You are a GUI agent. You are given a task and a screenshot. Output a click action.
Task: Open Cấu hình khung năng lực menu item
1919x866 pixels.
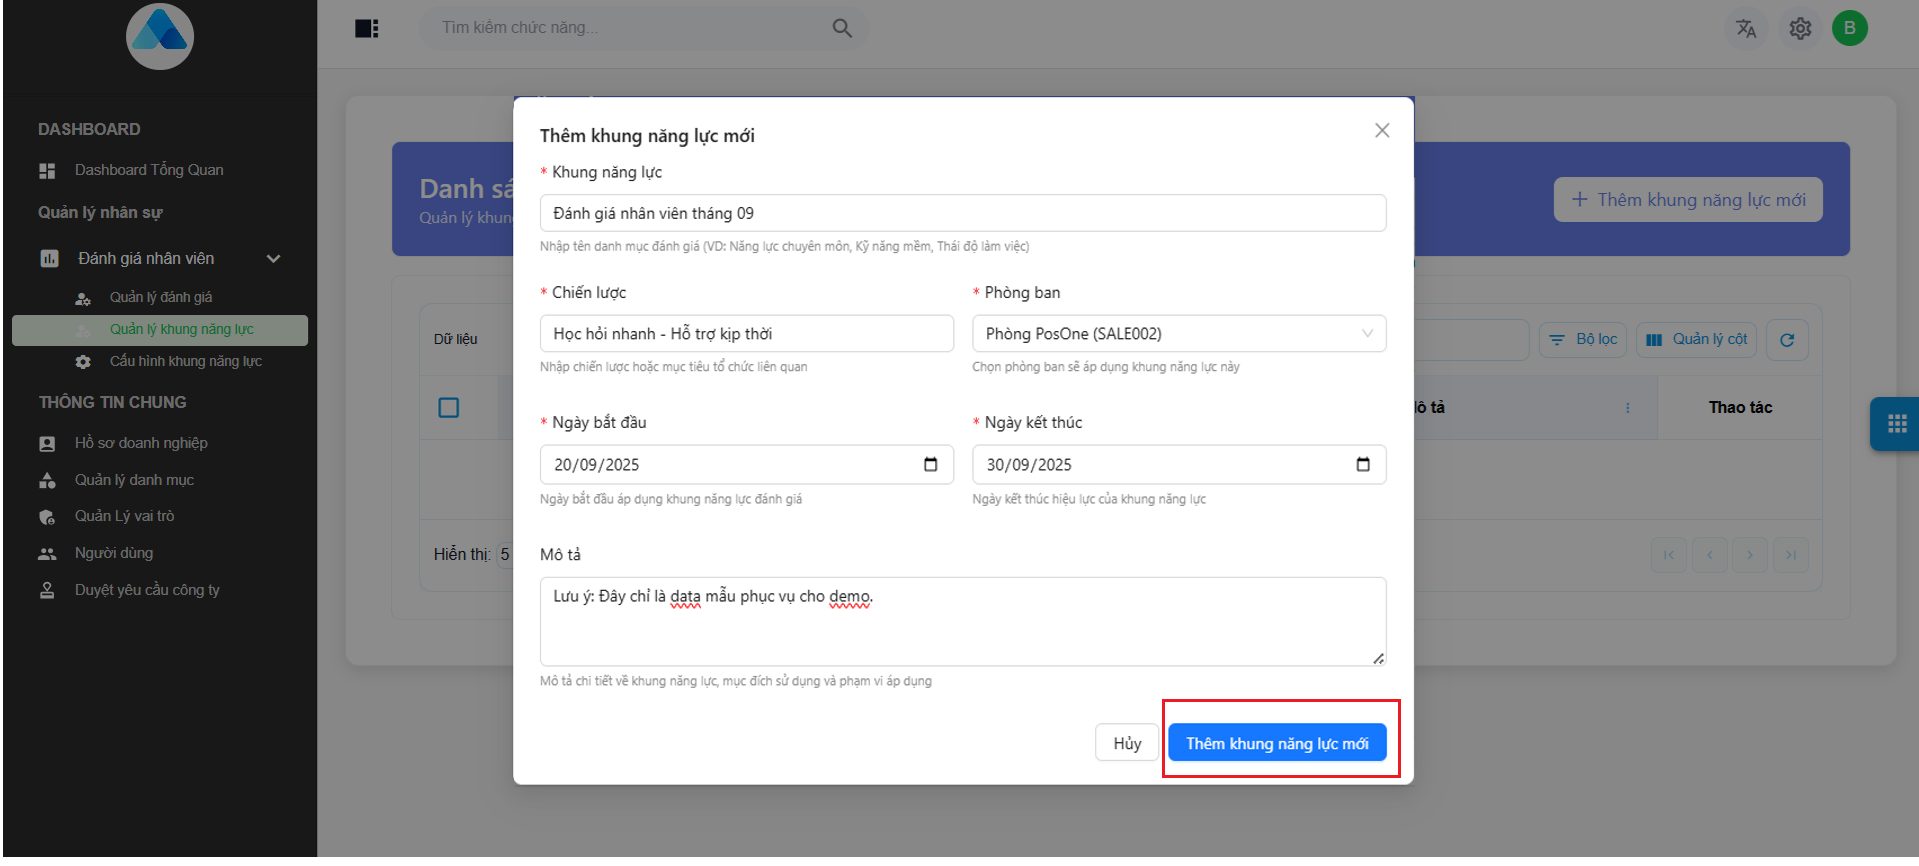pyautogui.click(x=185, y=361)
